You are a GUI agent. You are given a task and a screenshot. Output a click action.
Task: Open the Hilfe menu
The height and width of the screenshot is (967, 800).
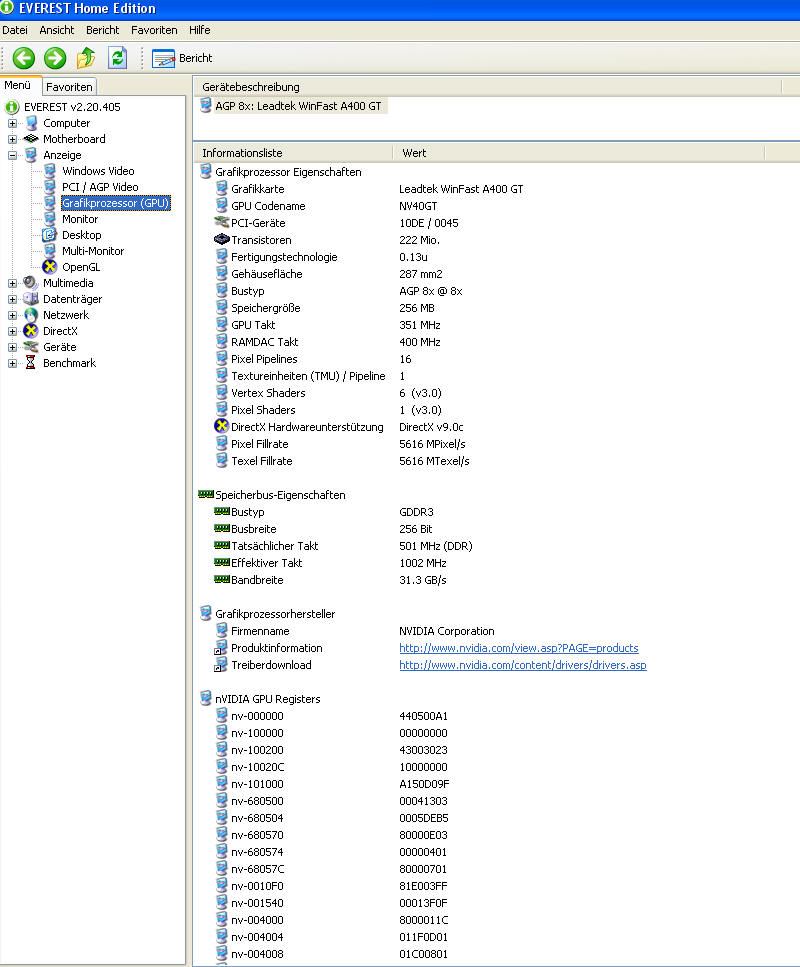coord(199,30)
